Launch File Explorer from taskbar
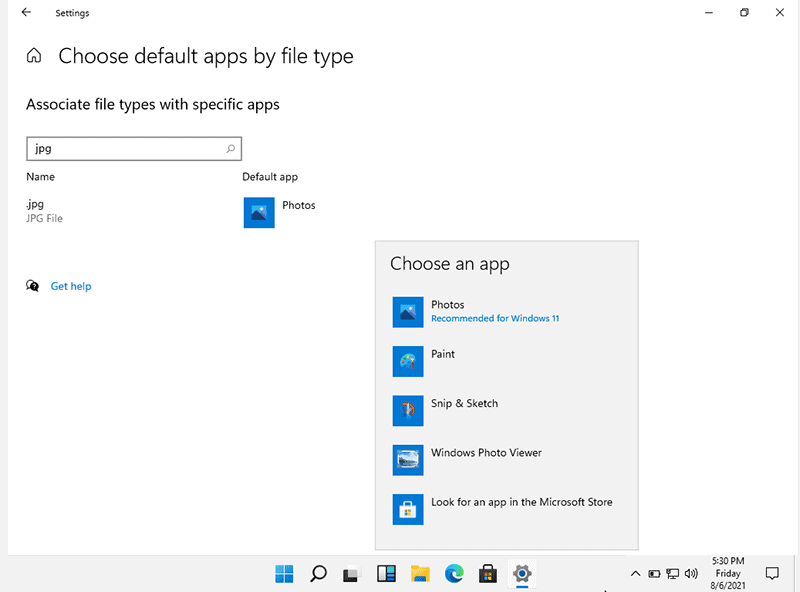This screenshot has width=800, height=592. (420, 574)
